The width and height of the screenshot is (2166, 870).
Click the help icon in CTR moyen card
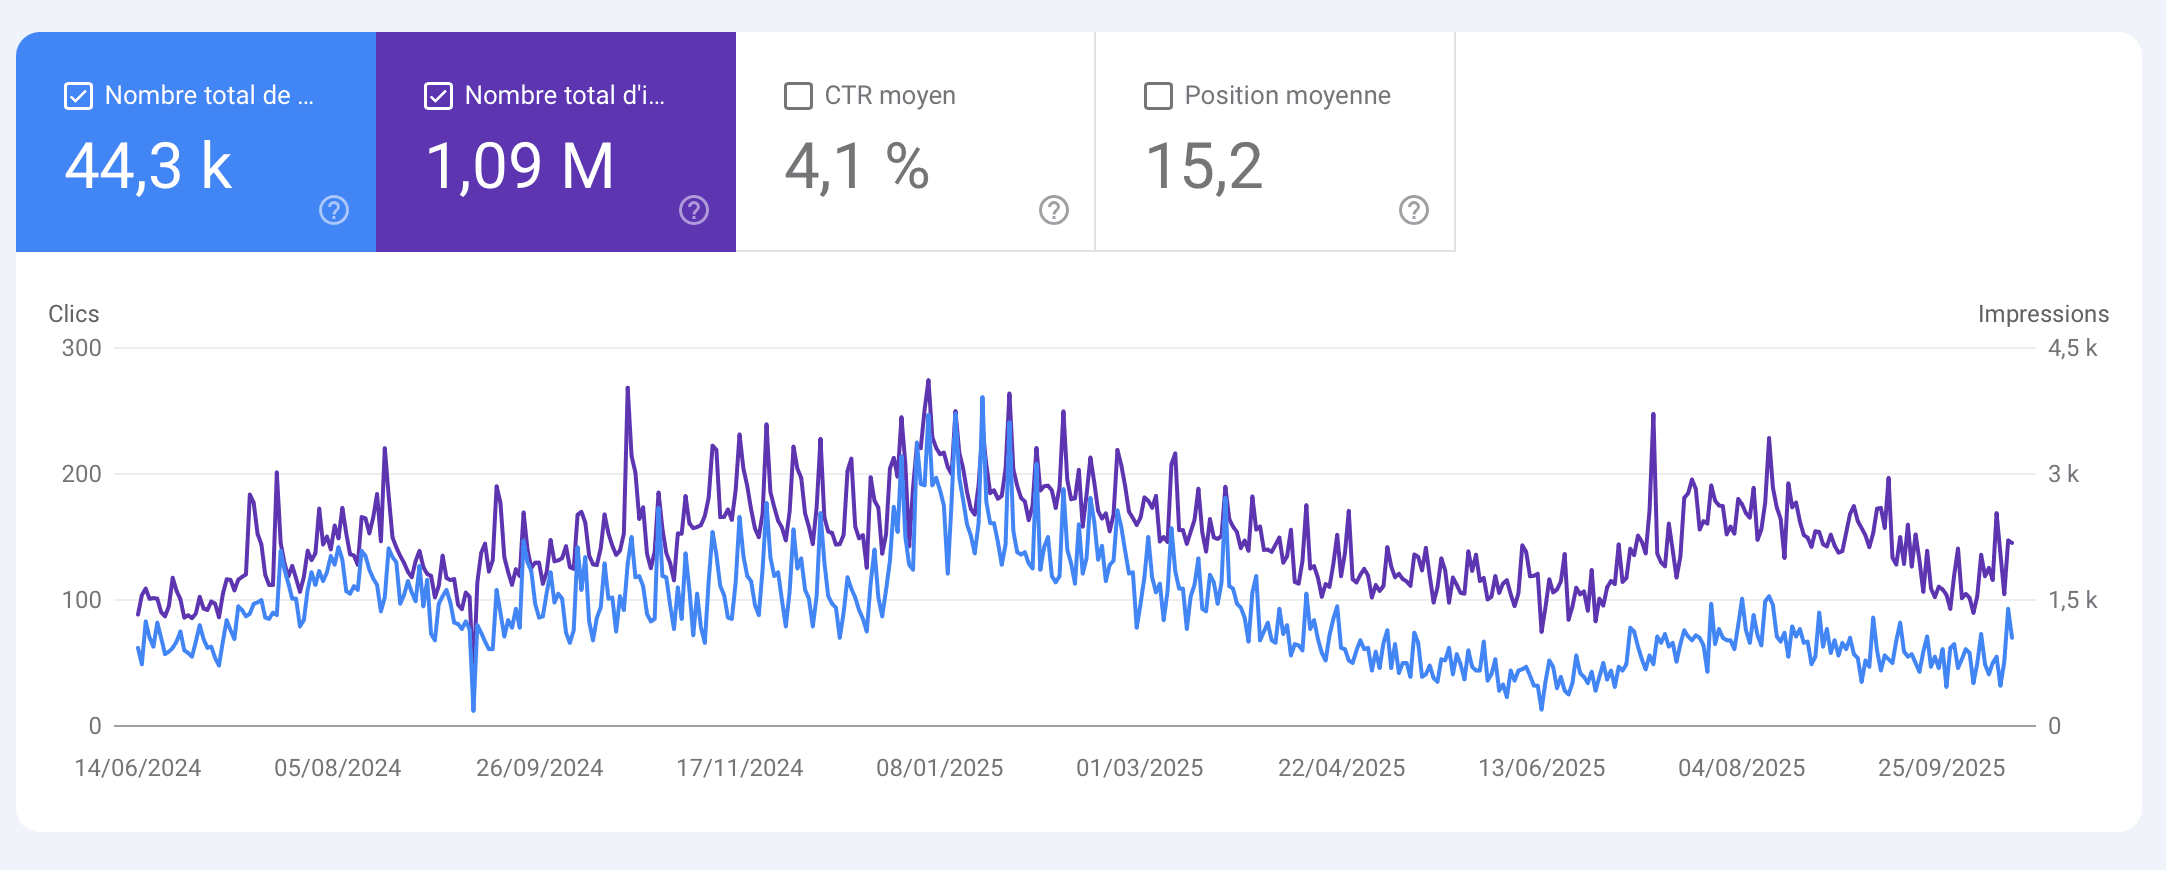tap(1054, 210)
